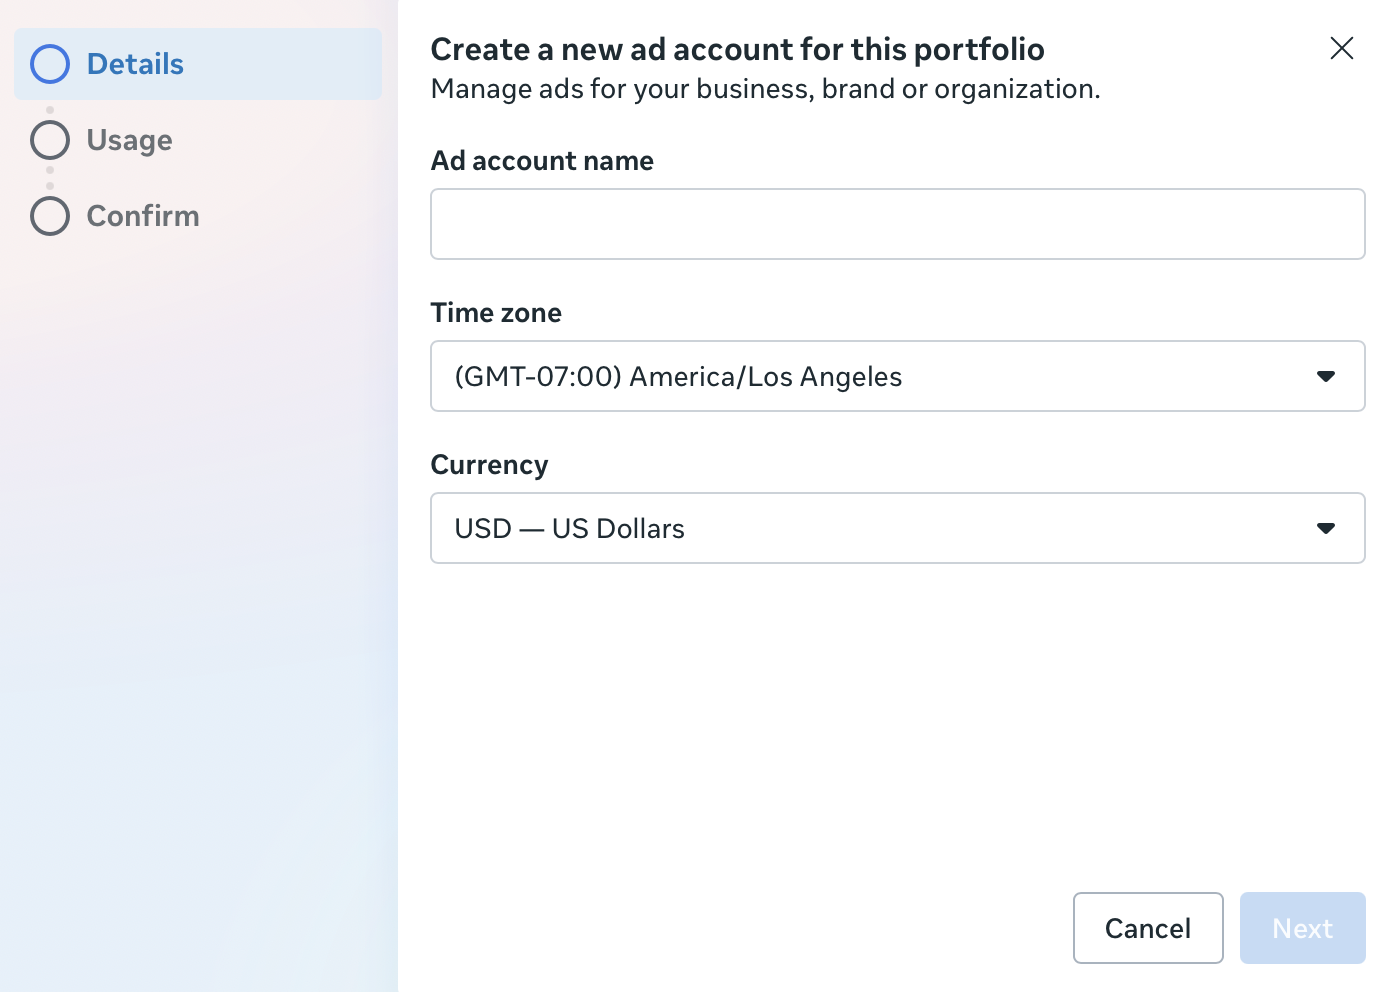Click the circle icon beside Confirm
1396x992 pixels.
pyautogui.click(x=50, y=216)
